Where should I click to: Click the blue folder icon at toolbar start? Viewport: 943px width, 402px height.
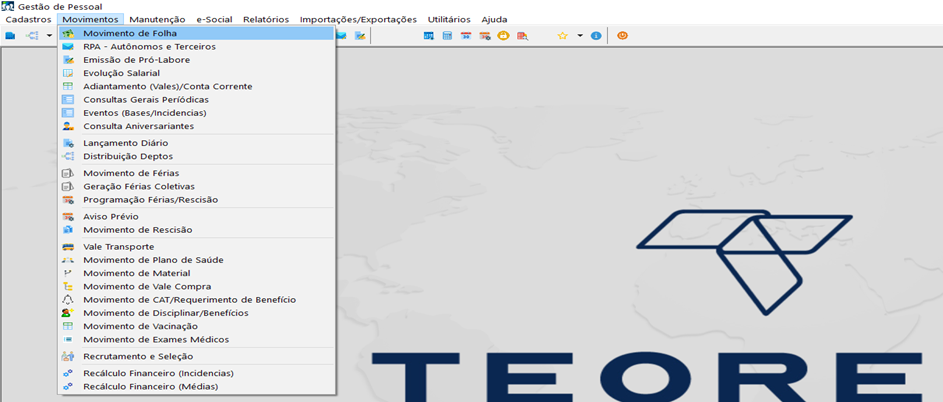(10, 36)
